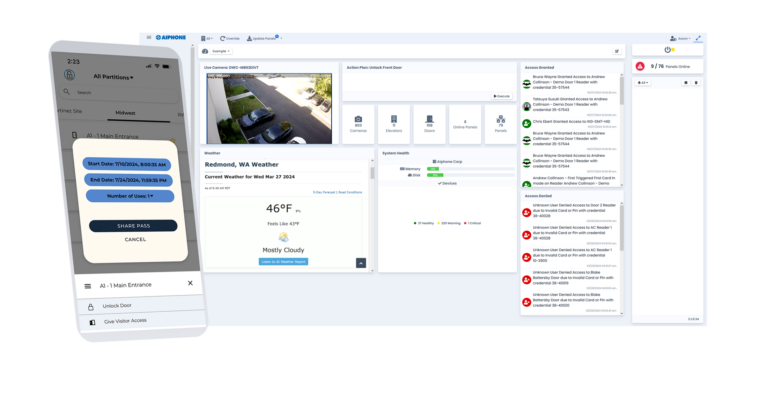This screenshot has width=768, height=403.
Task: Close the AI - 1 Main Entrance sheet
Action: point(190,283)
